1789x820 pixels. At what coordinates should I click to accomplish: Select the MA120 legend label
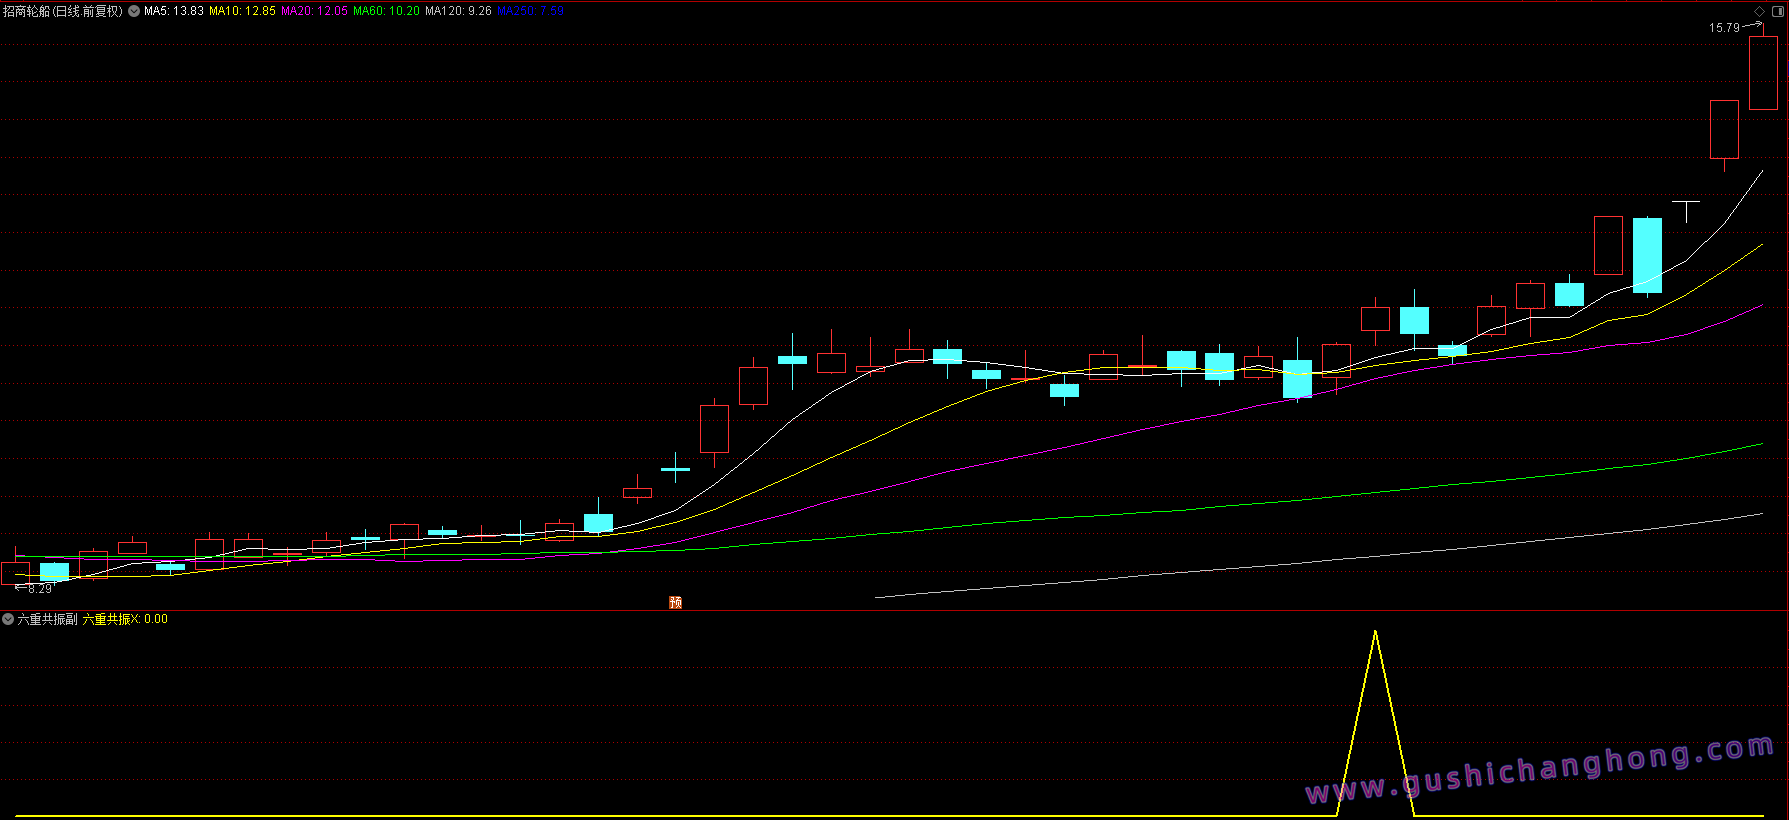[x=458, y=11]
